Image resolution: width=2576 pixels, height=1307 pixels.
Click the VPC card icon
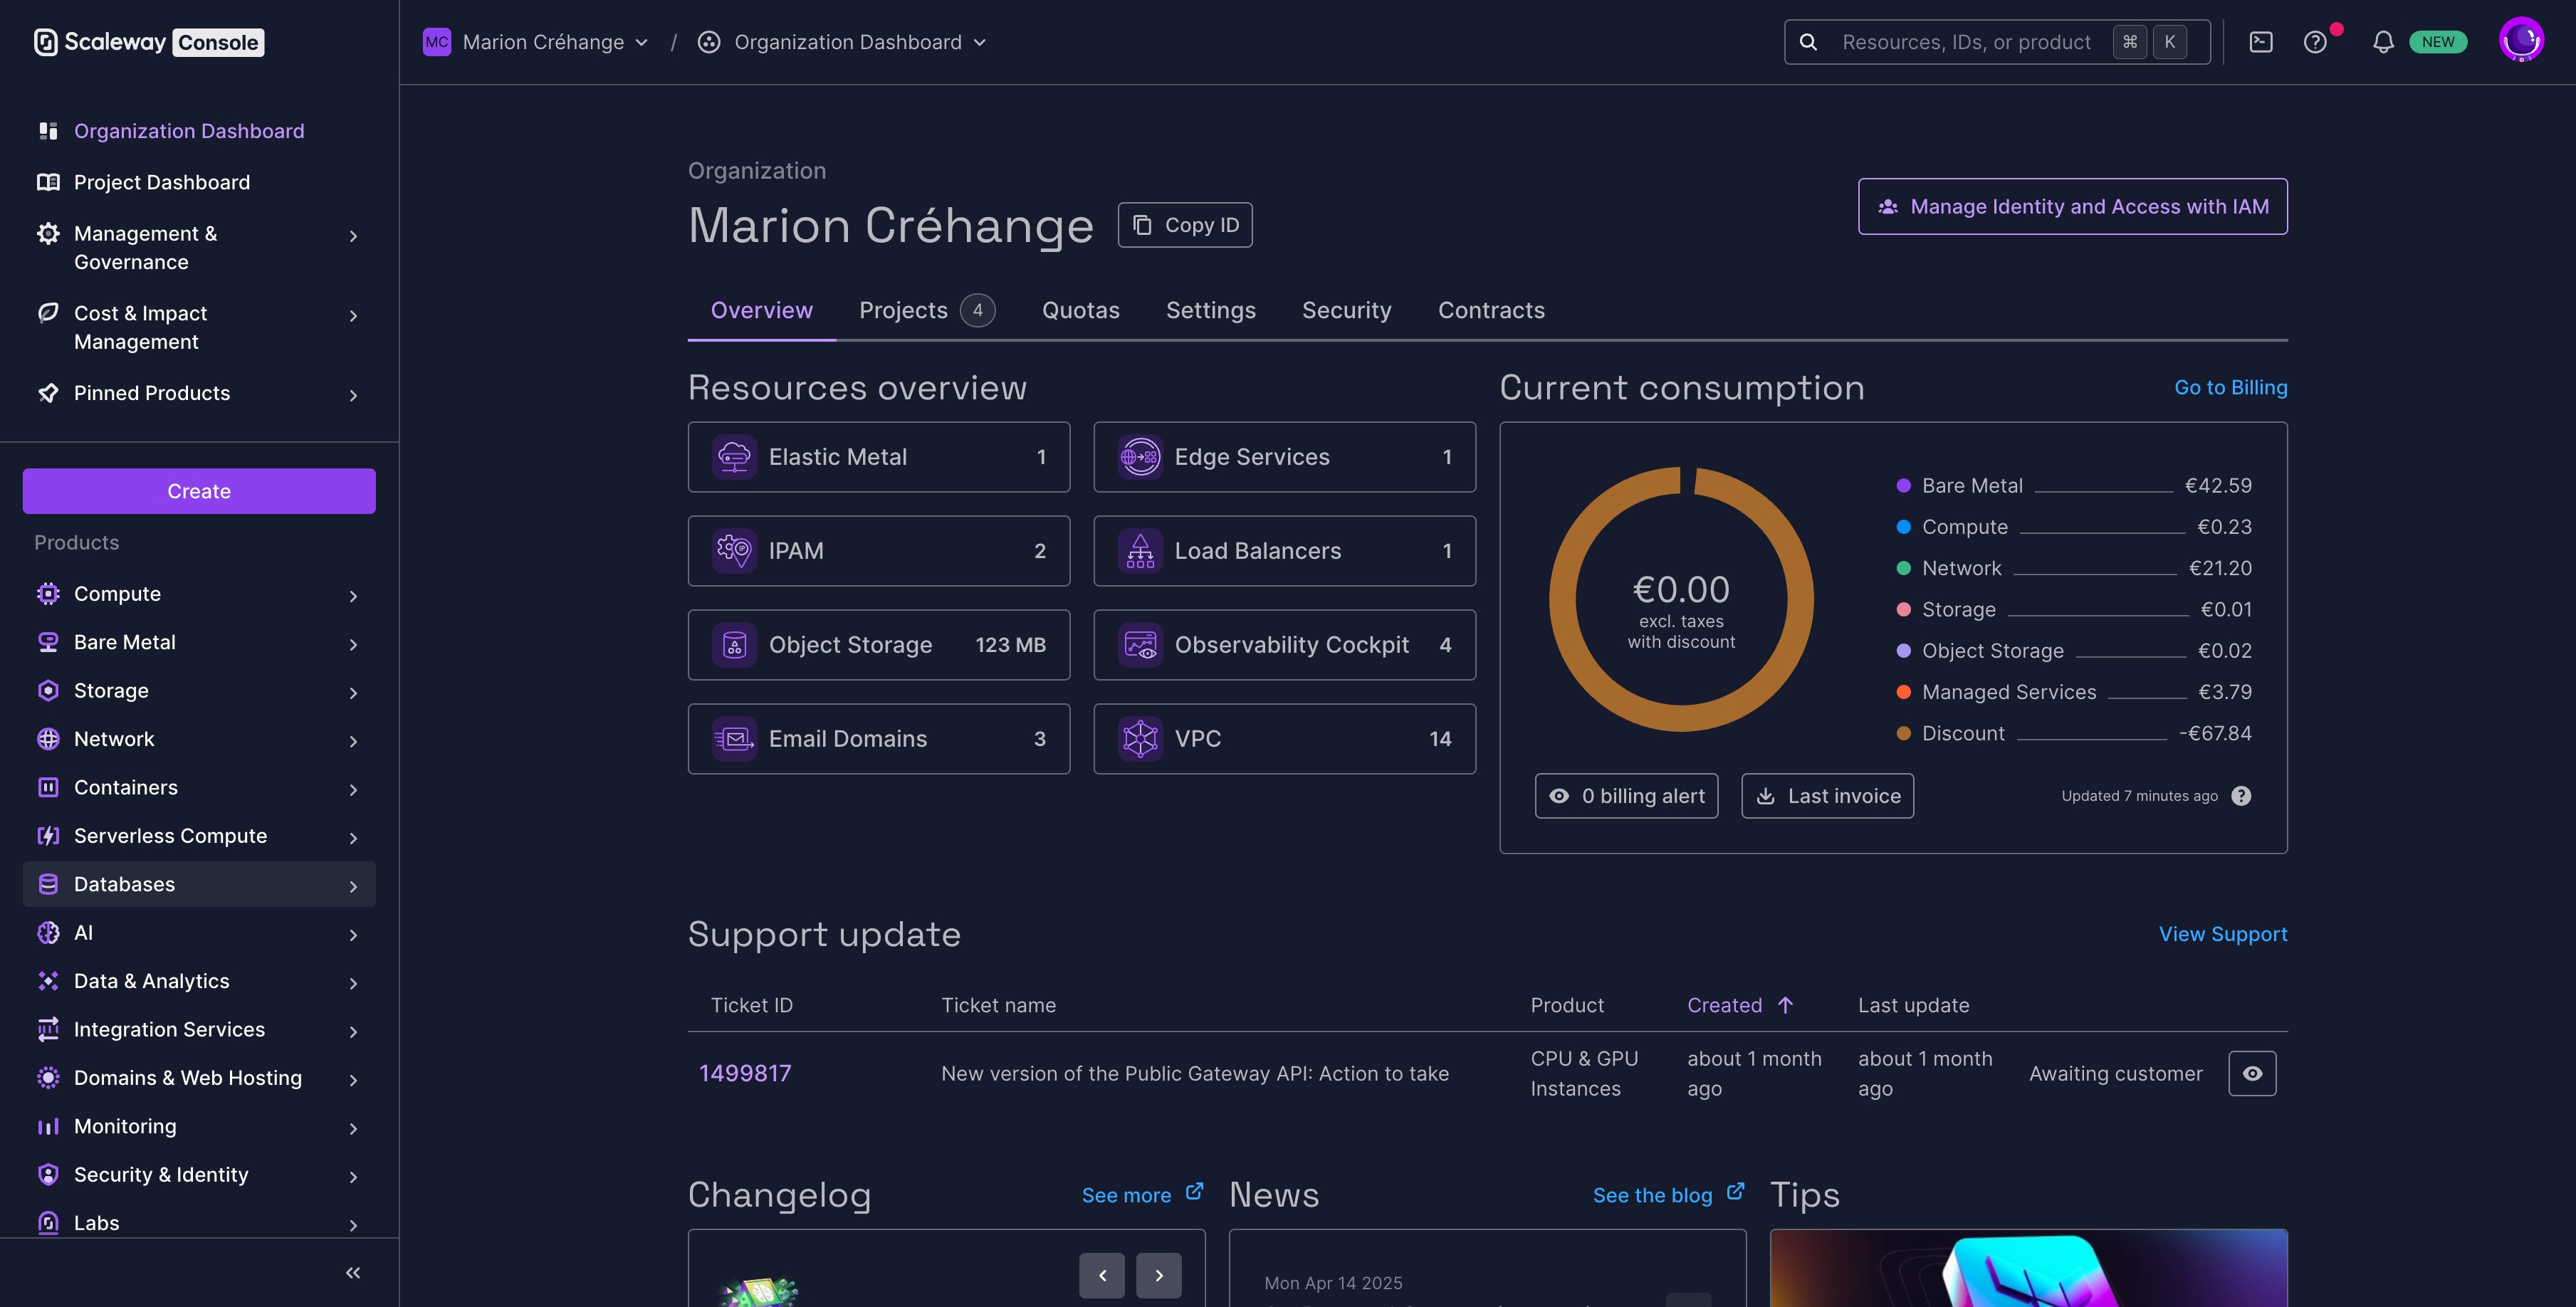click(x=1140, y=739)
